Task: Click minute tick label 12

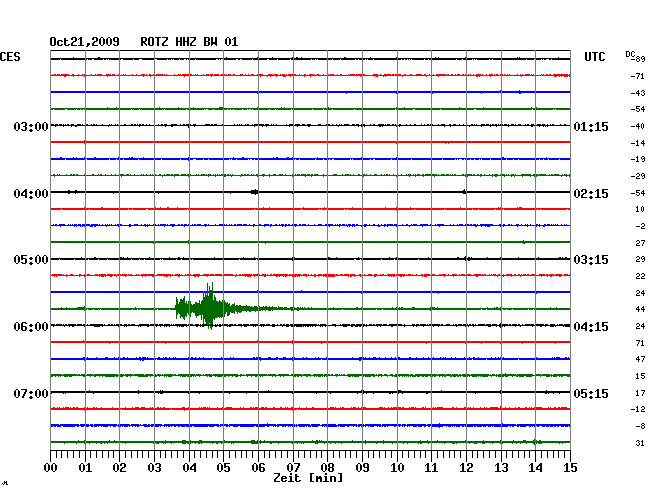Action: (466, 468)
